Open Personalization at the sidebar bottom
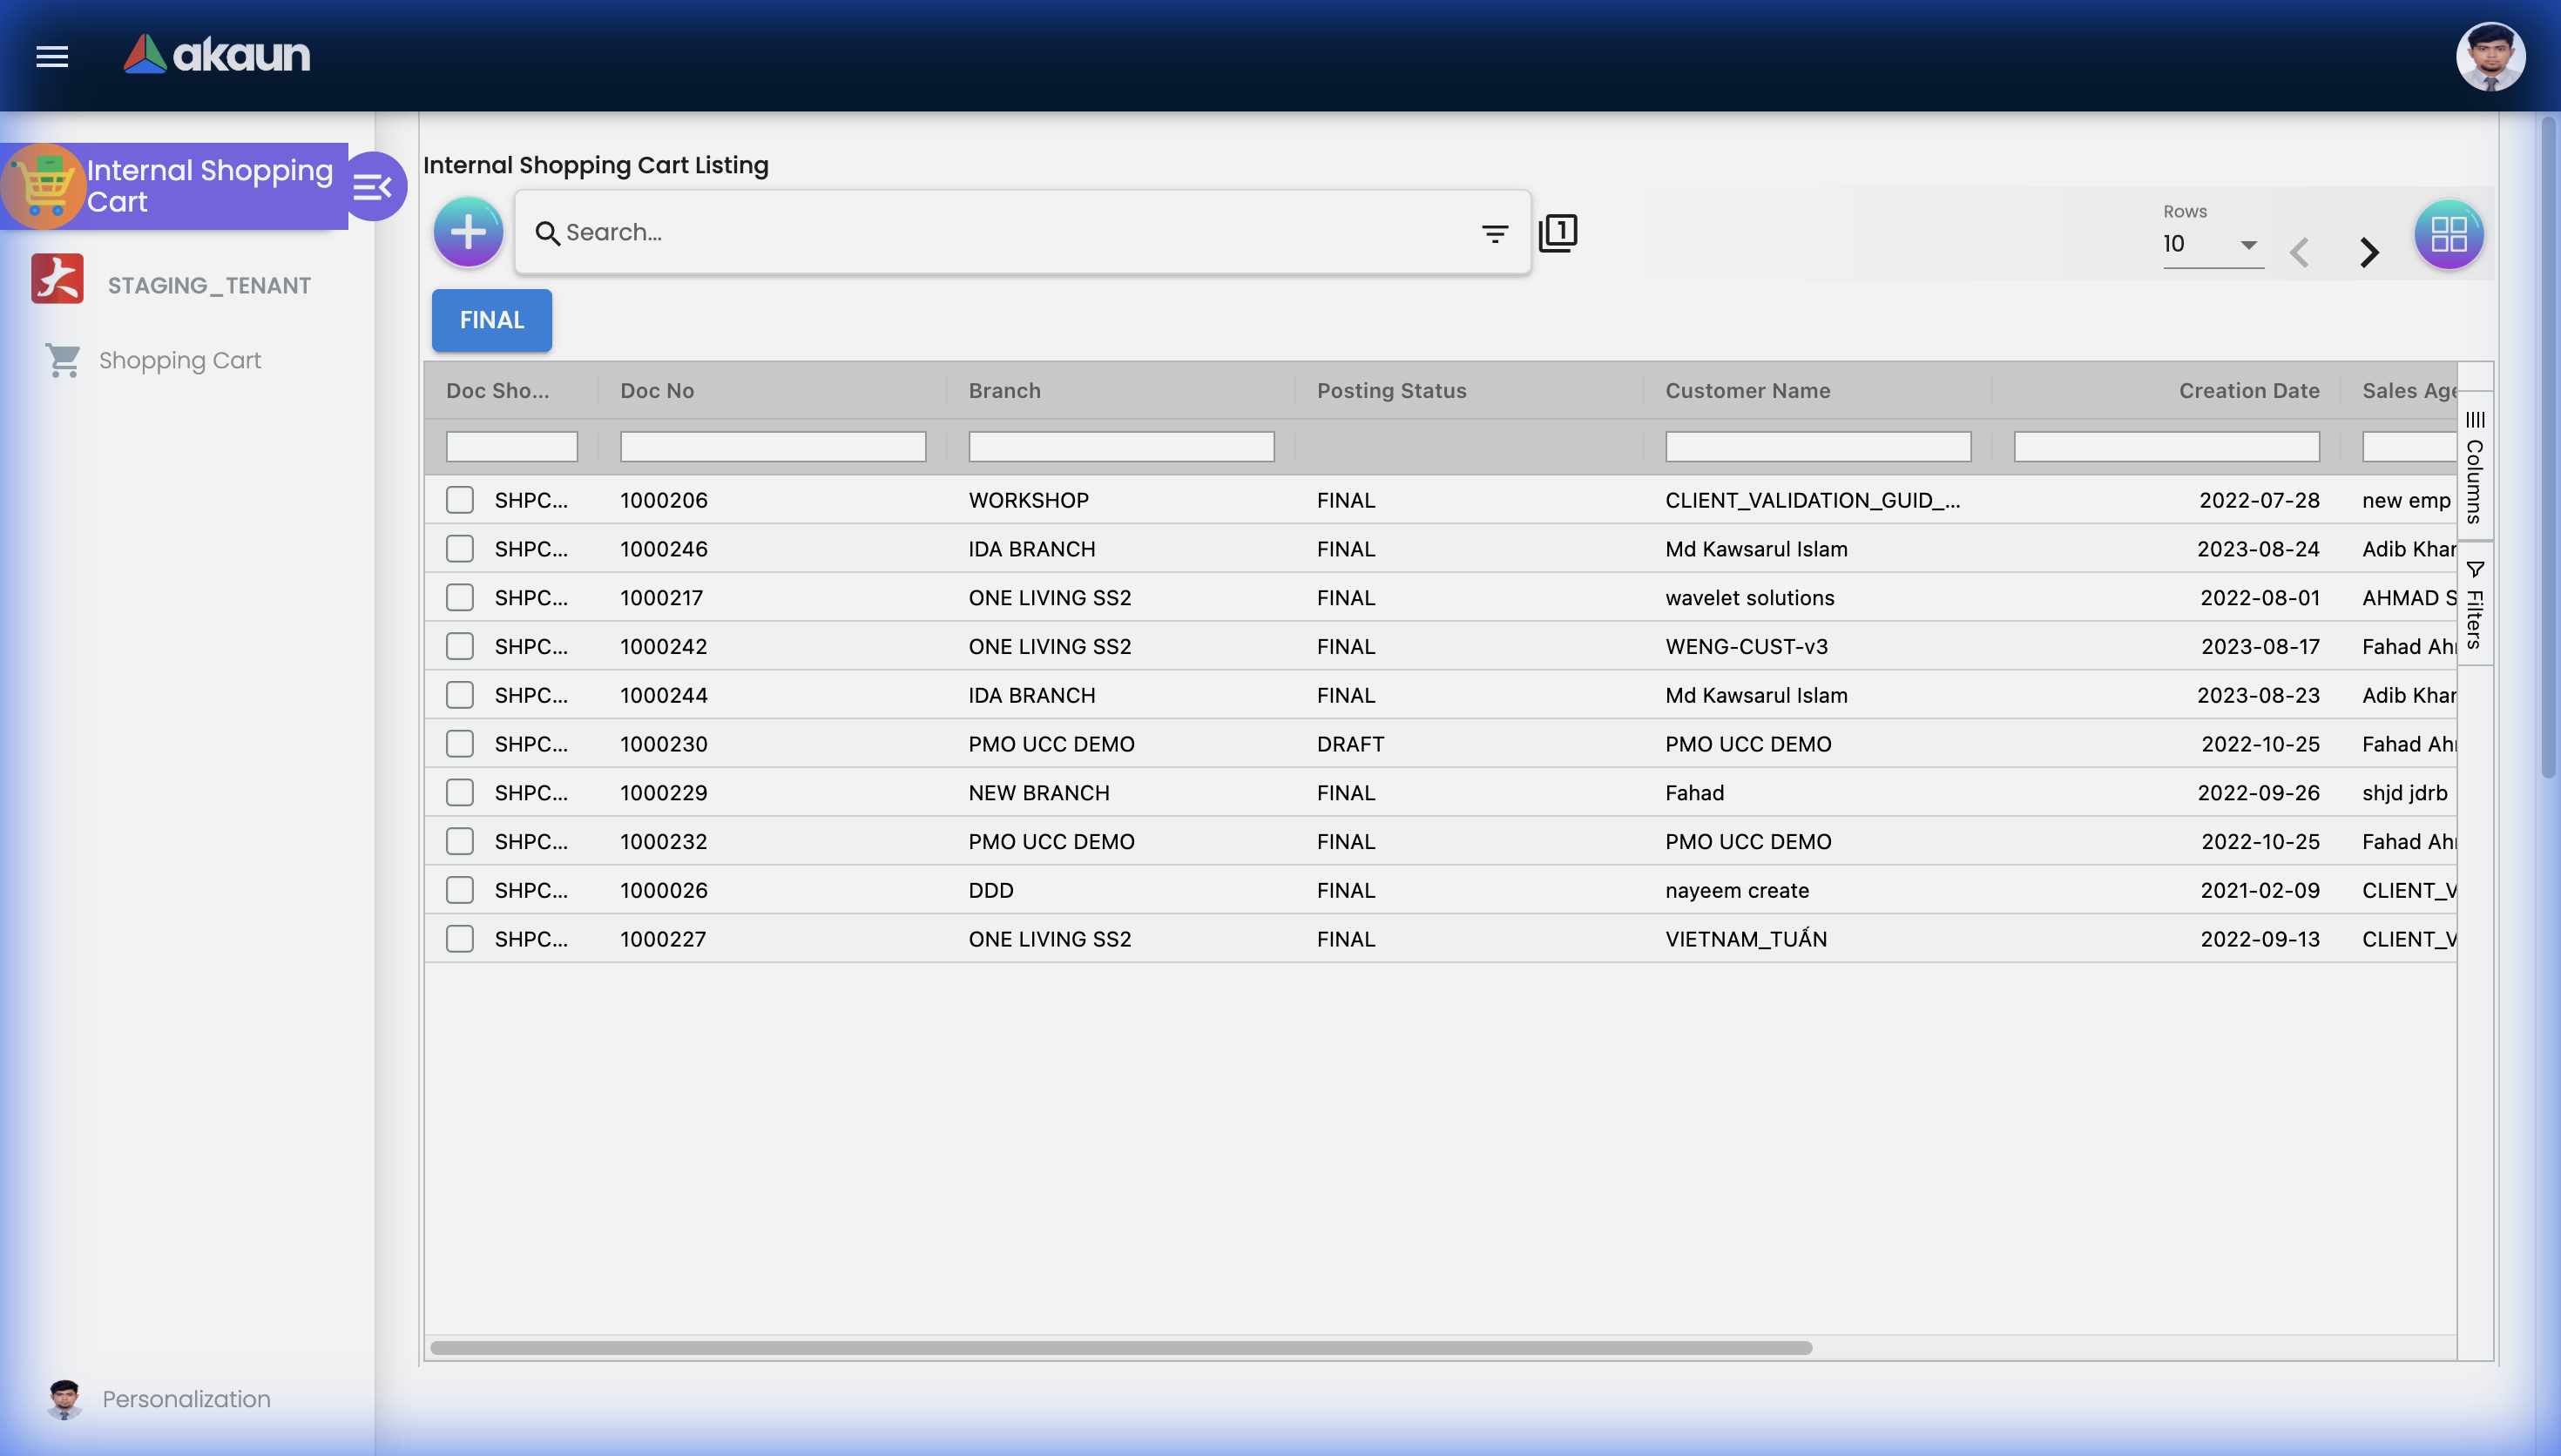This screenshot has height=1456, width=2561. click(186, 1399)
